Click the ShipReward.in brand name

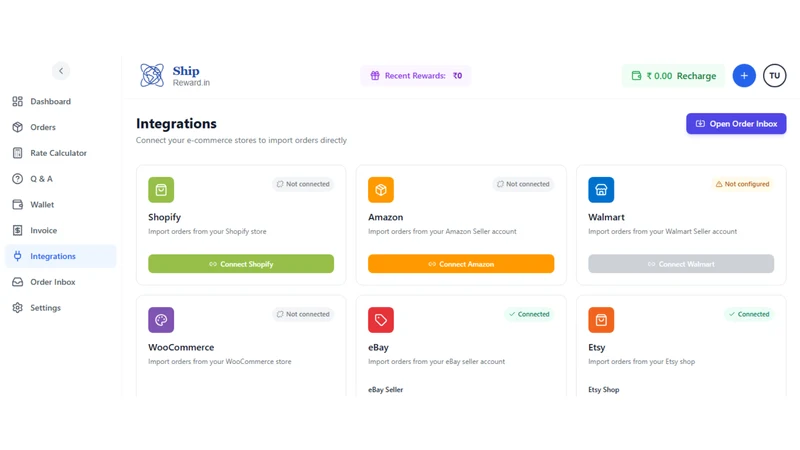(x=191, y=76)
